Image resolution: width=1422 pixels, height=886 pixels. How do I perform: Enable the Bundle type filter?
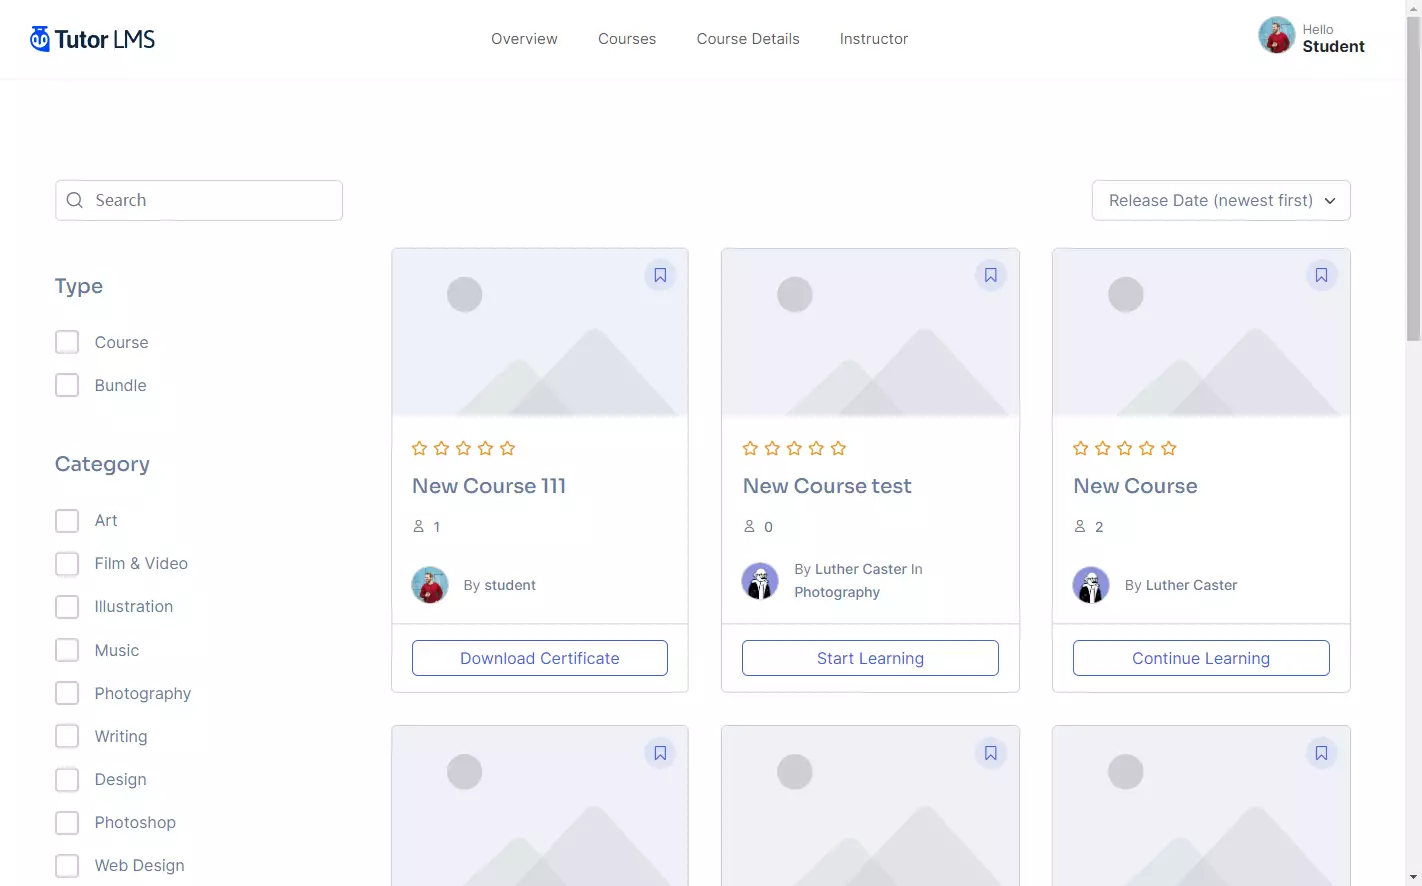tap(67, 385)
